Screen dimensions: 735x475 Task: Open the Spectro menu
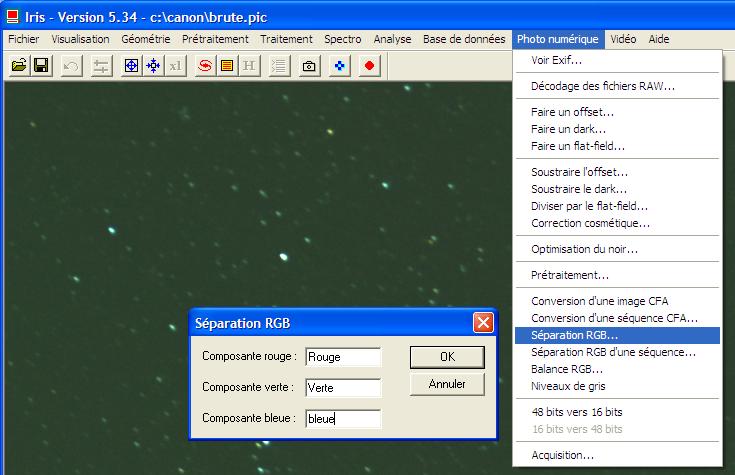coord(343,39)
